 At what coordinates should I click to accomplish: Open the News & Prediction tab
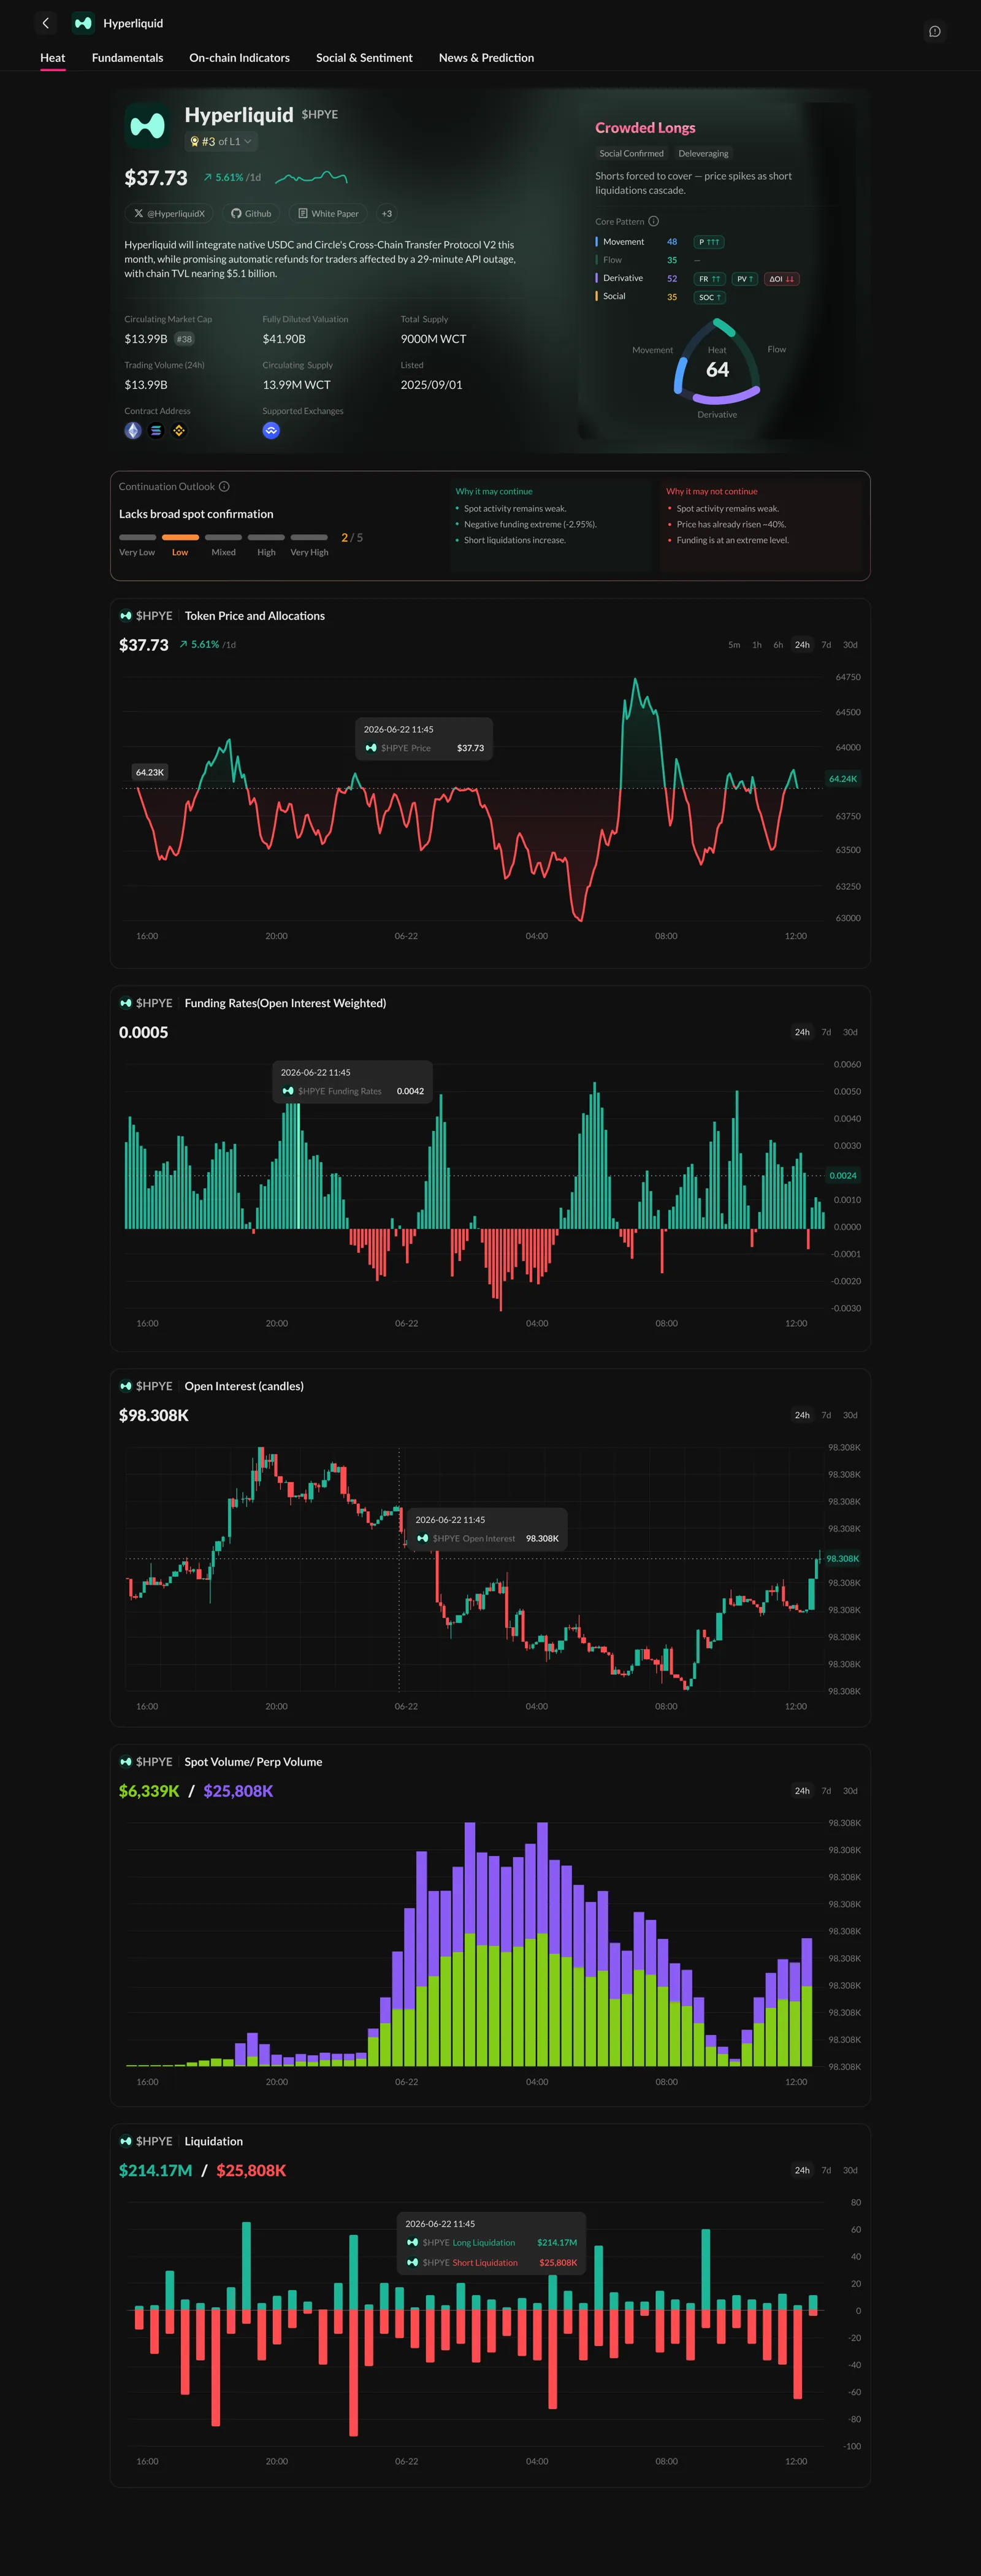click(x=486, y=58)
